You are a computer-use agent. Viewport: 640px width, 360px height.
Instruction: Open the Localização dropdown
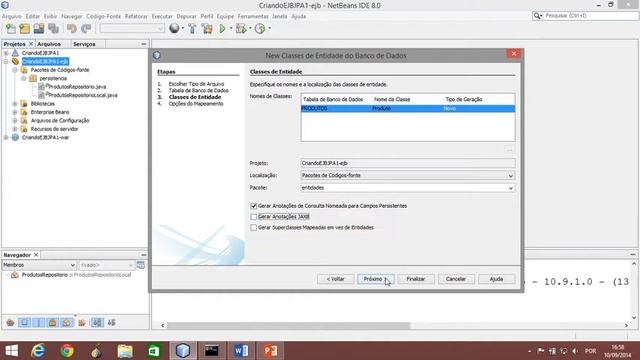point(510,176)
